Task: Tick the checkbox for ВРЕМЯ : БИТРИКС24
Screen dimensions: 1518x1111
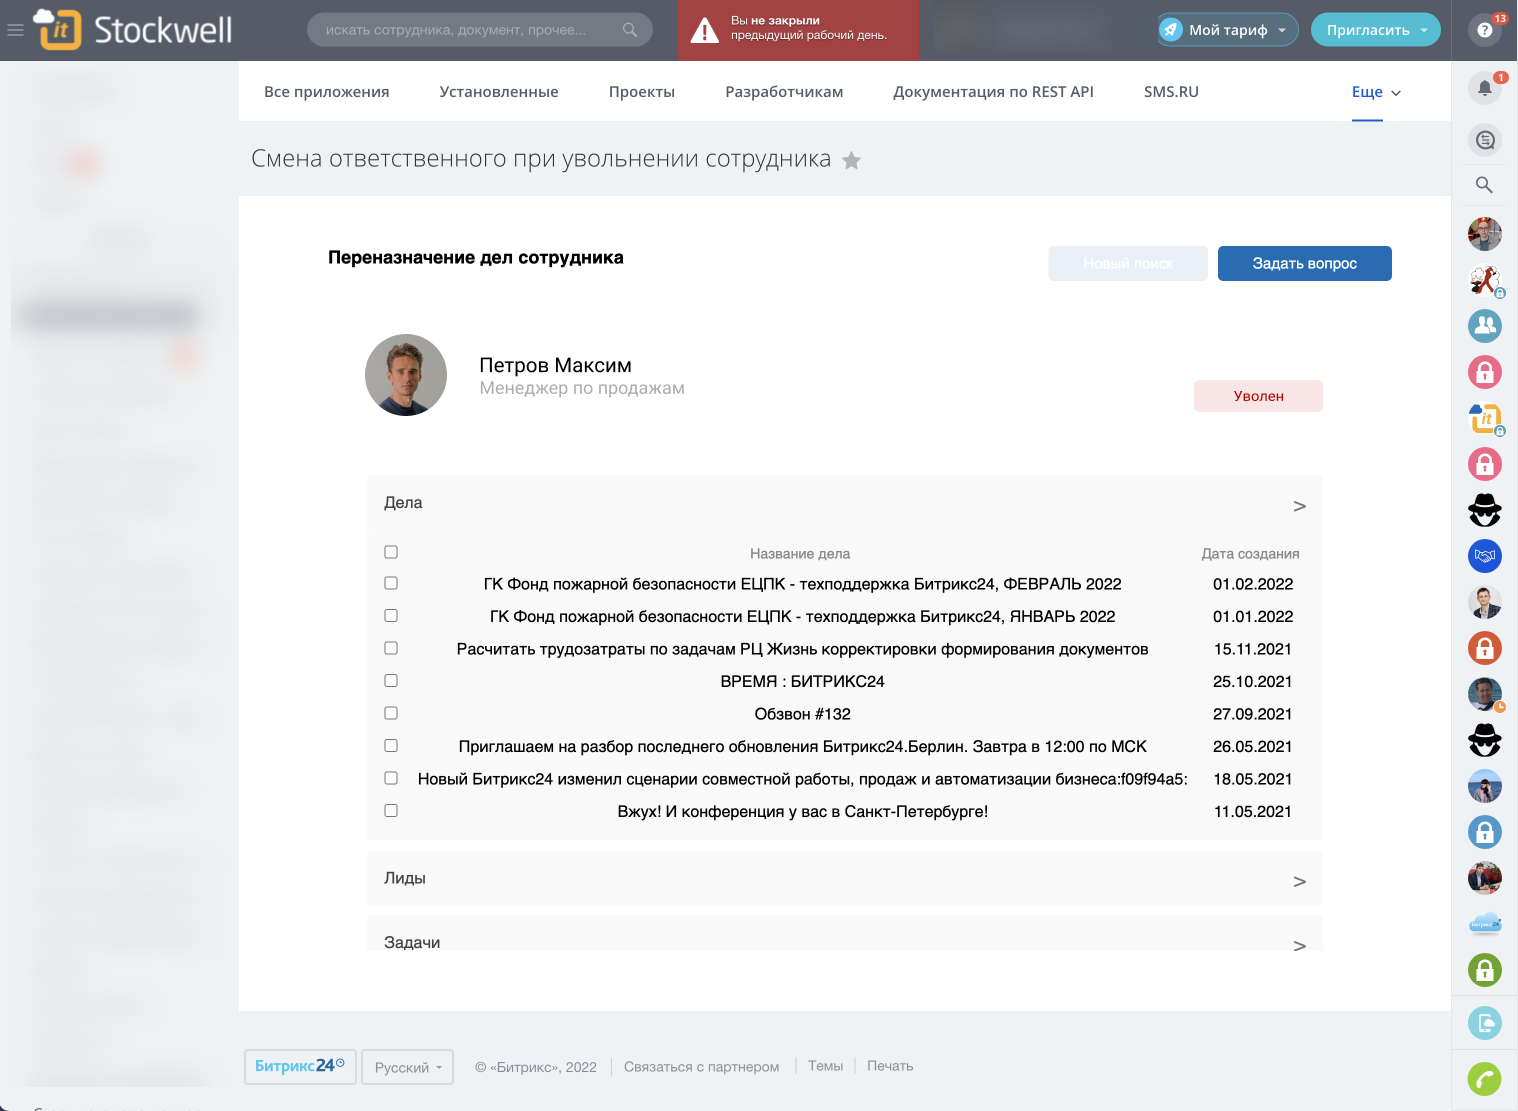Action: [x=391, y=680]
